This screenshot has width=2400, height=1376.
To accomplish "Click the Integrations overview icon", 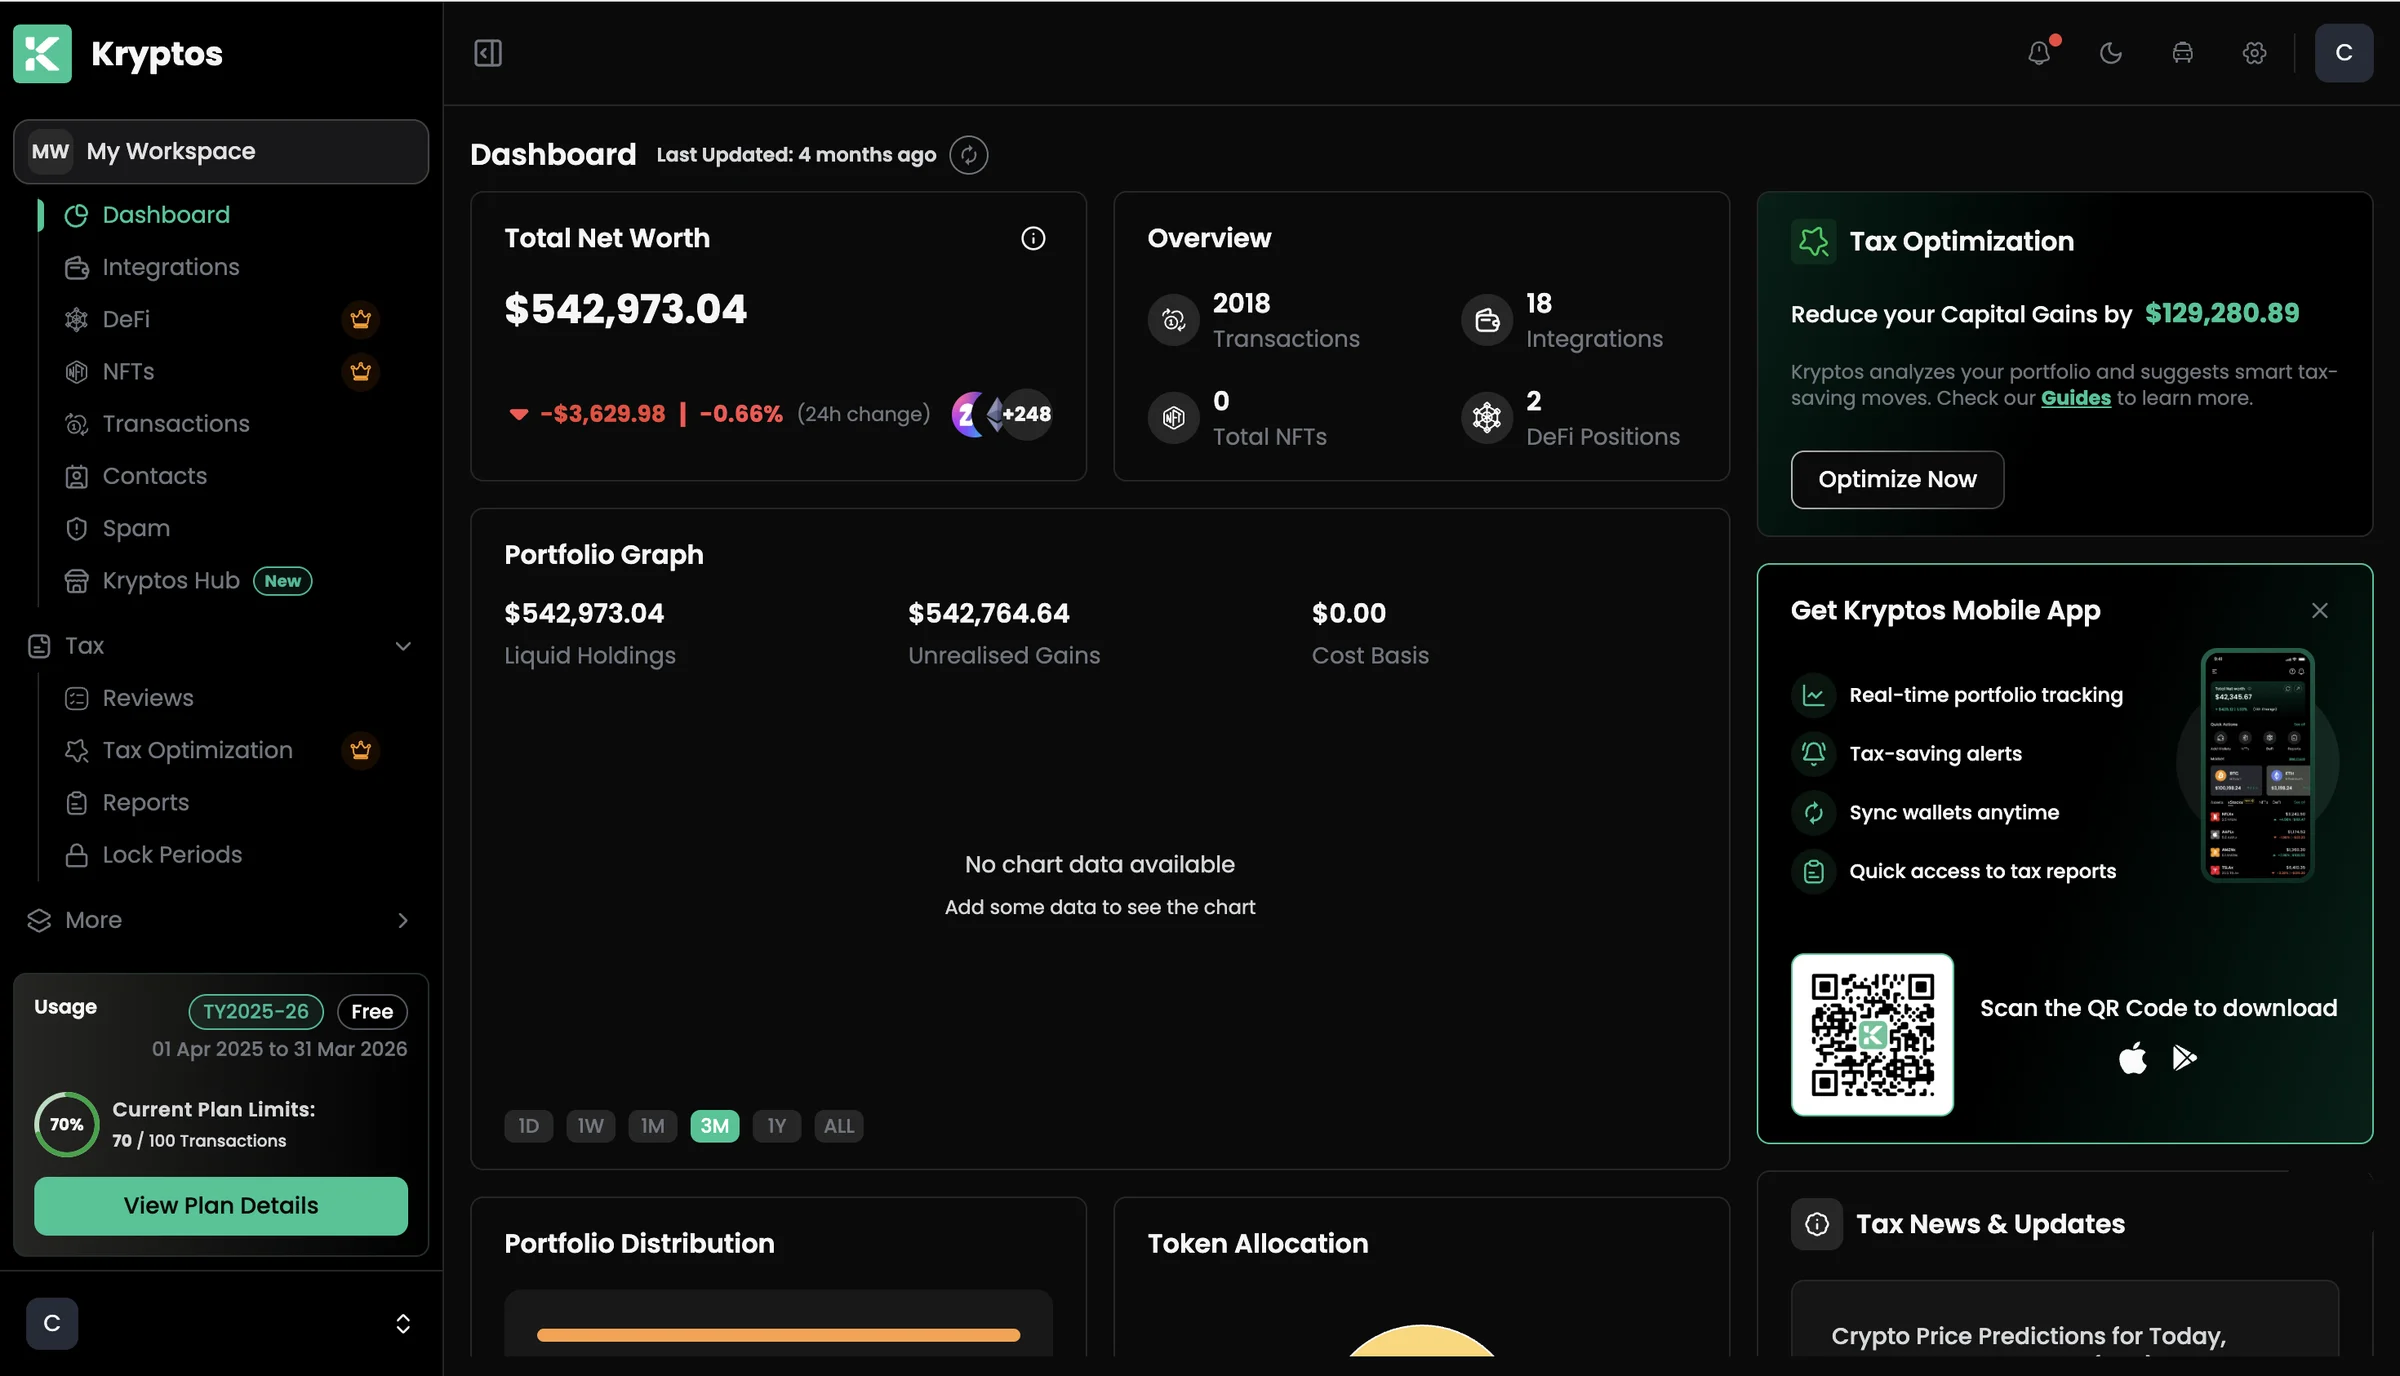I will [1487, 320].
